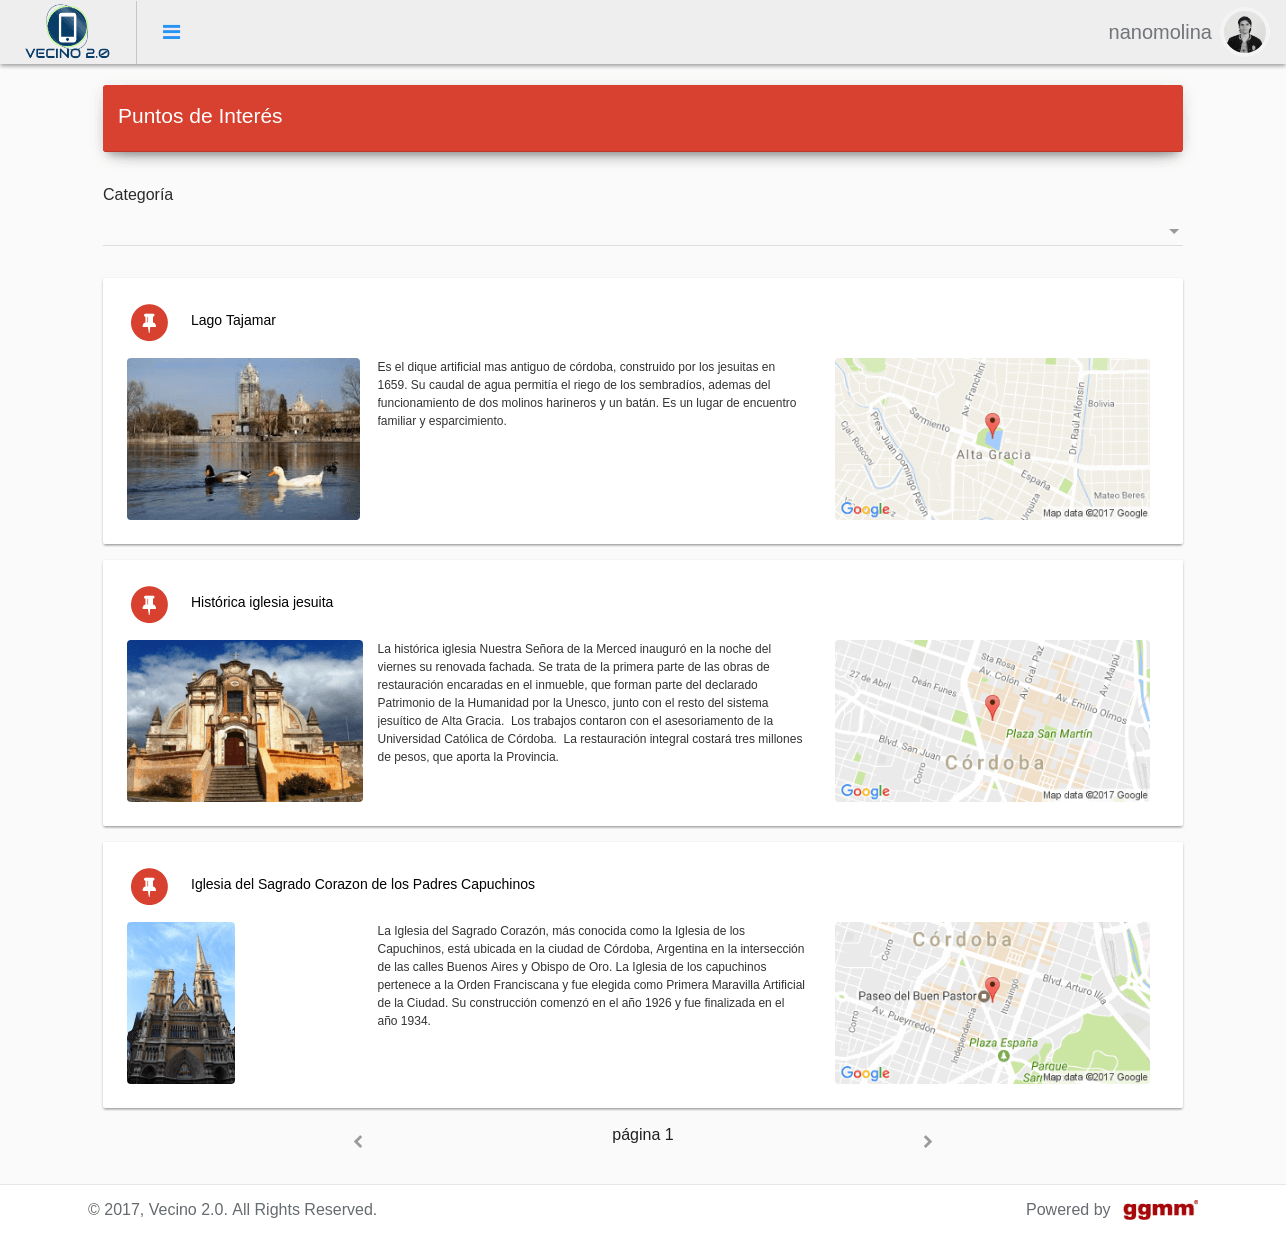Go to the previous page arrow
The height and width of the screenshot is (1244, 1286).
[x=358, y=1141]
